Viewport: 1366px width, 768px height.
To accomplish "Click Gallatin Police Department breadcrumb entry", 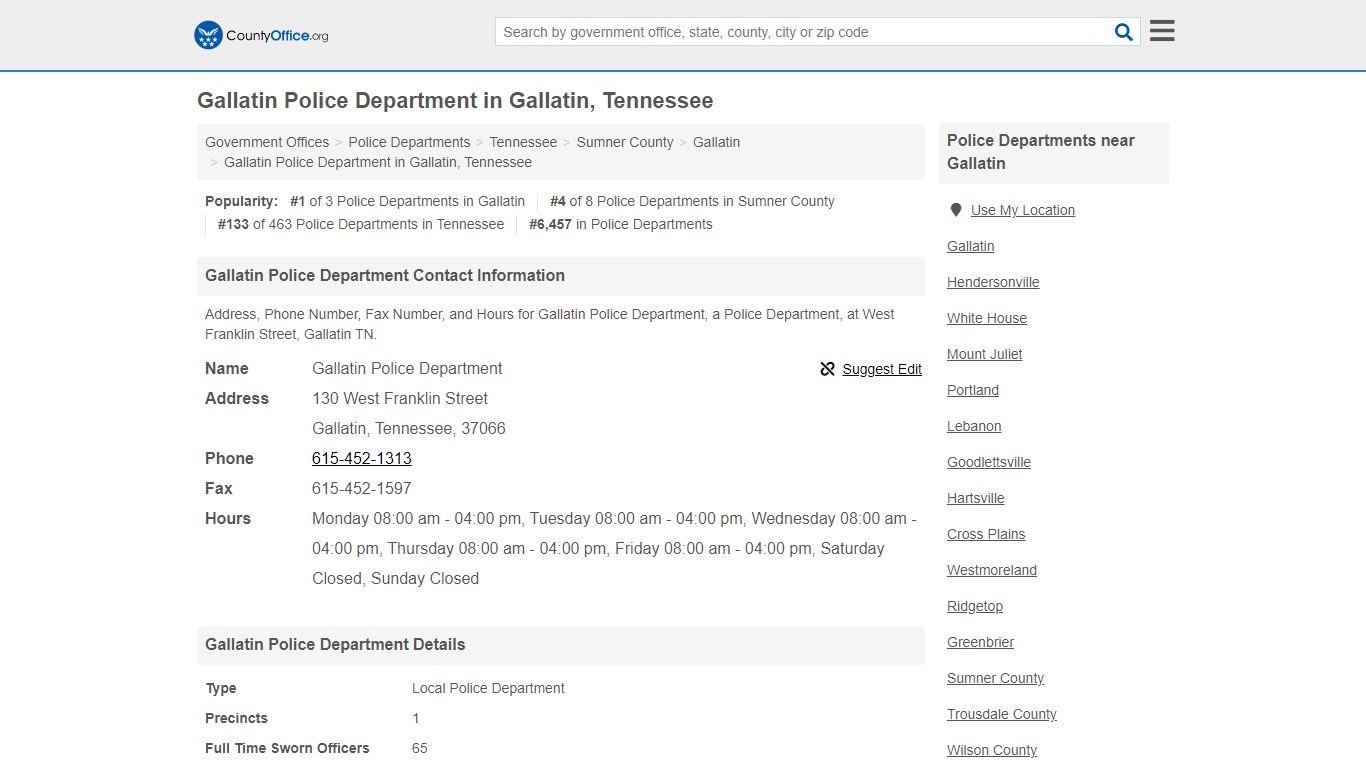I will (x=378, y=162).
